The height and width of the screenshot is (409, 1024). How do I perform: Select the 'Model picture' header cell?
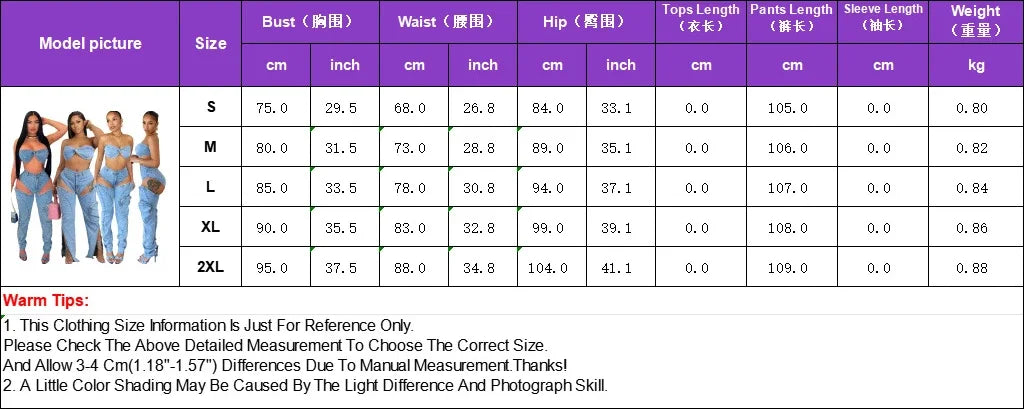[x=90, y=43]
